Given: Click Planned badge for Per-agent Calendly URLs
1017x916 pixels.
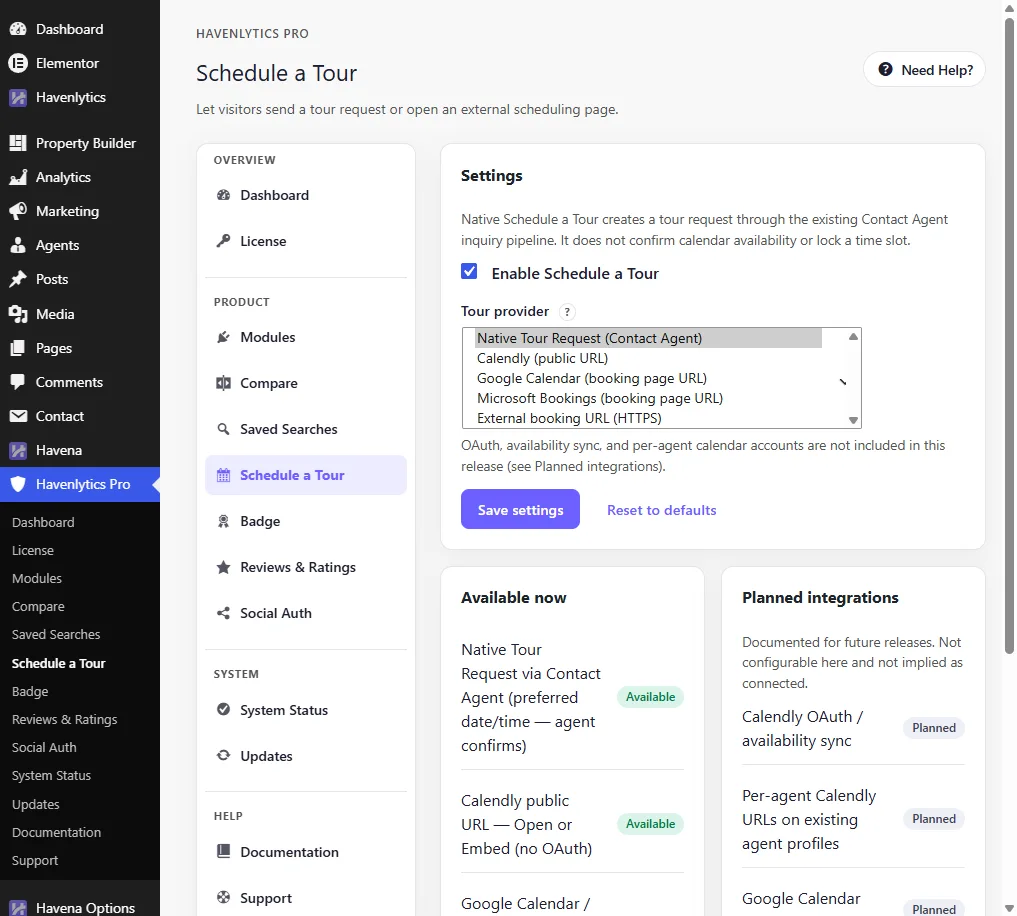Looking at the screenshot, I should click(934, 819).
